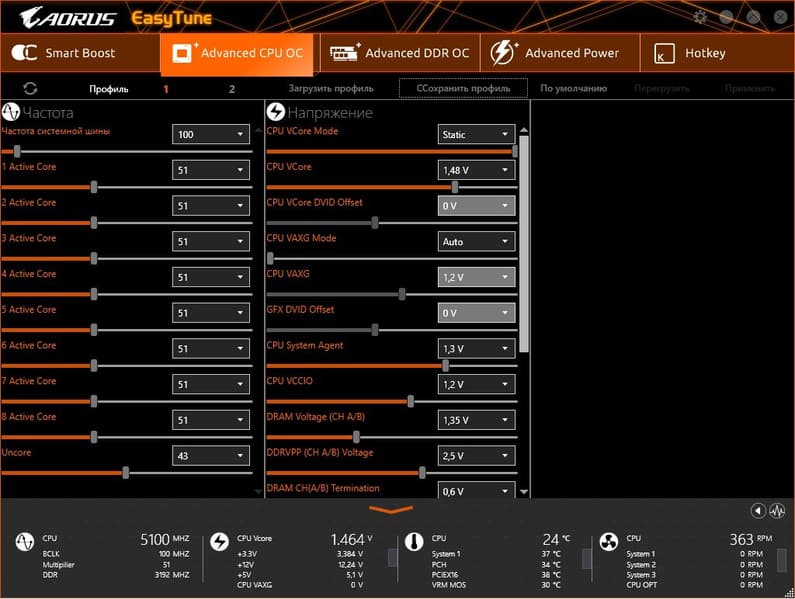795x599 pixels.
Task: Open the settings gear icon
Action: 700,17
